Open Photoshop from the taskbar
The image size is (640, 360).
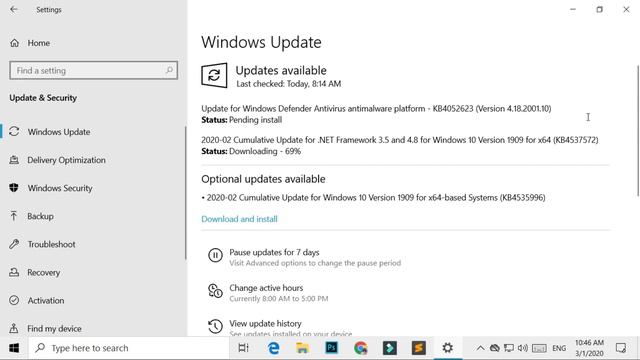tap(331, 348)
